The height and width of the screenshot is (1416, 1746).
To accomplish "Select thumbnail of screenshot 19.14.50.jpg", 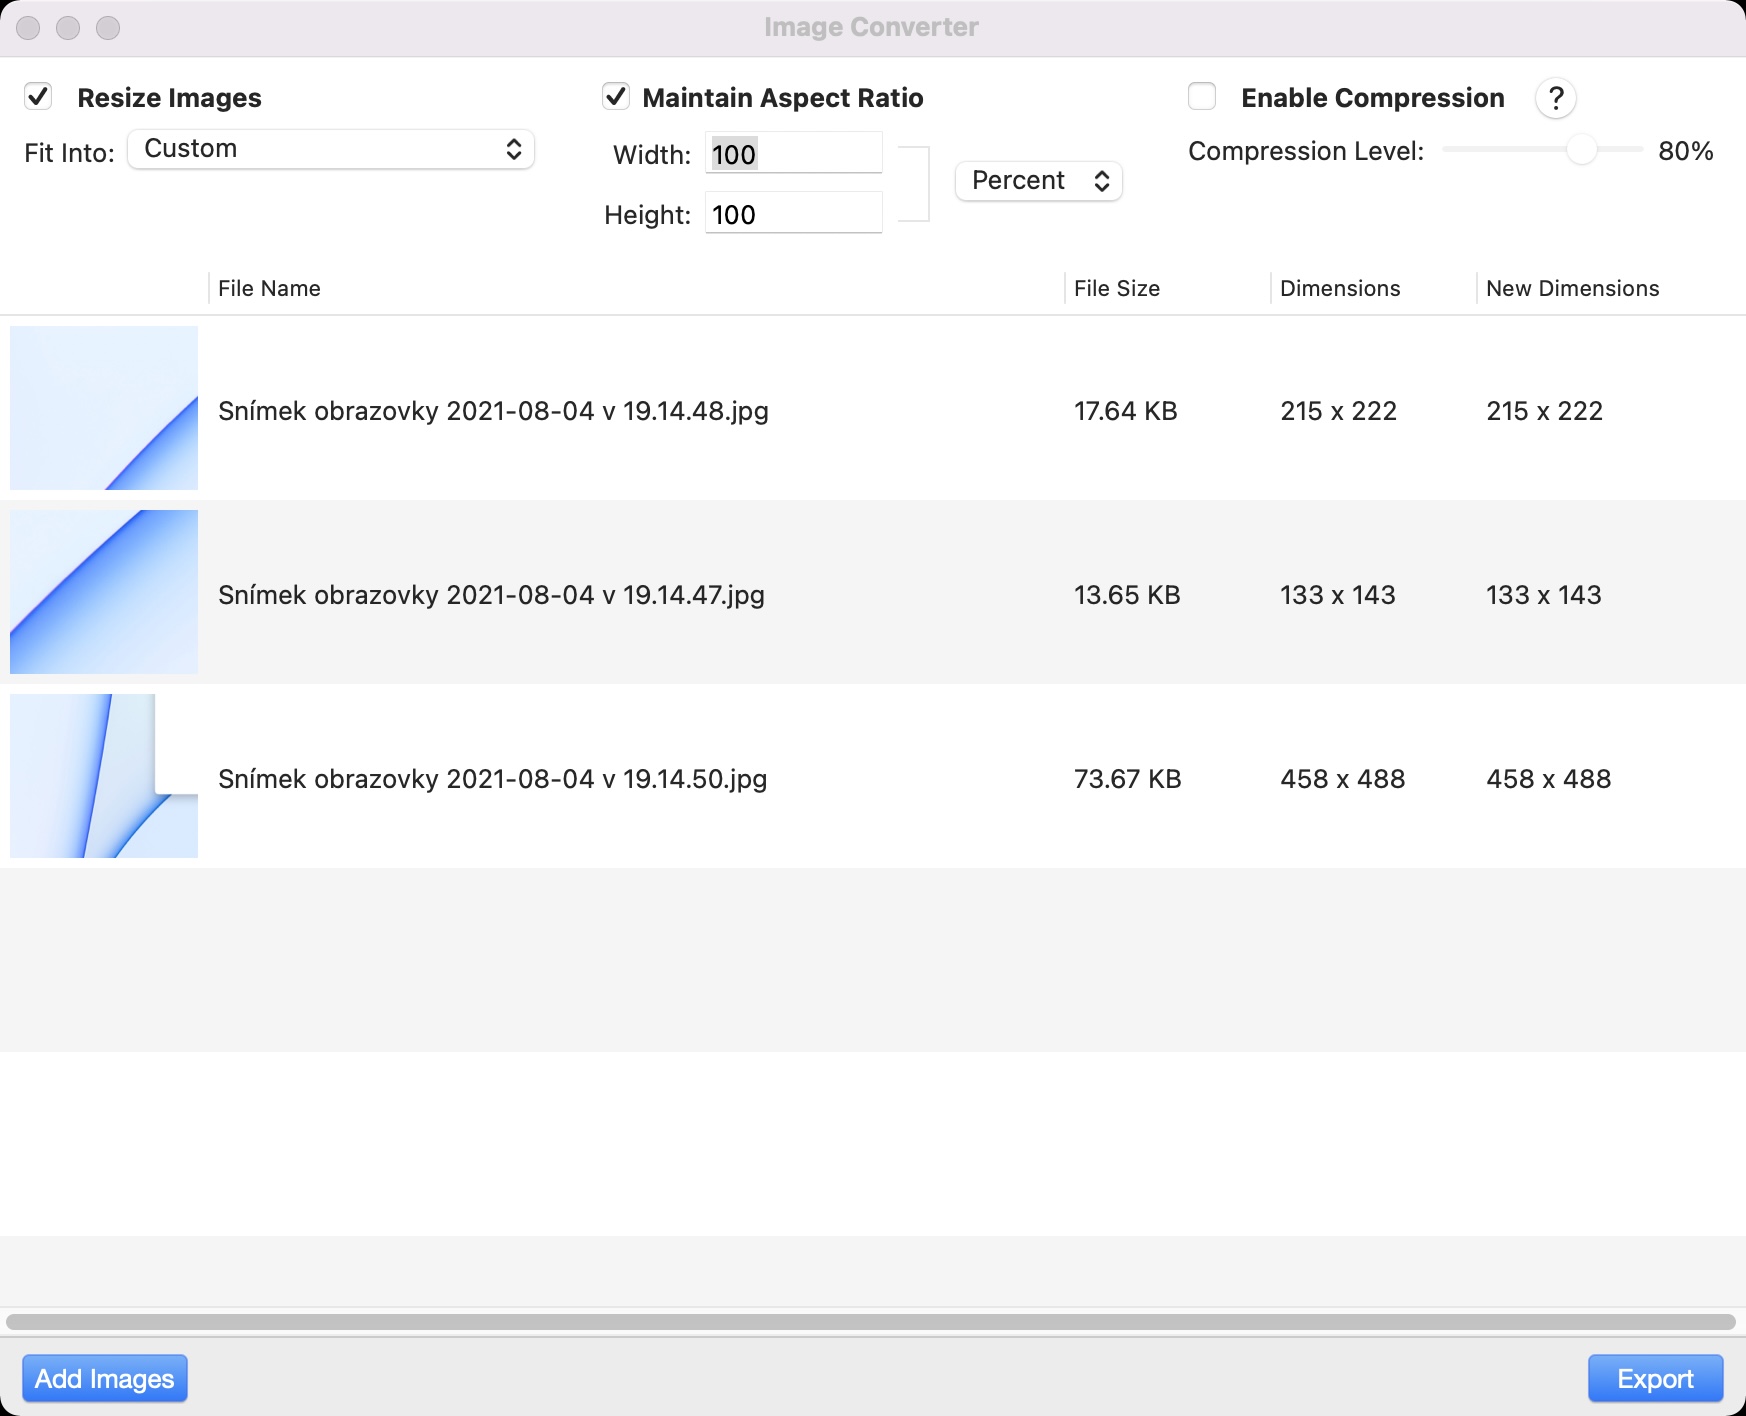I will pyautogui.click(x=104, y=776).
